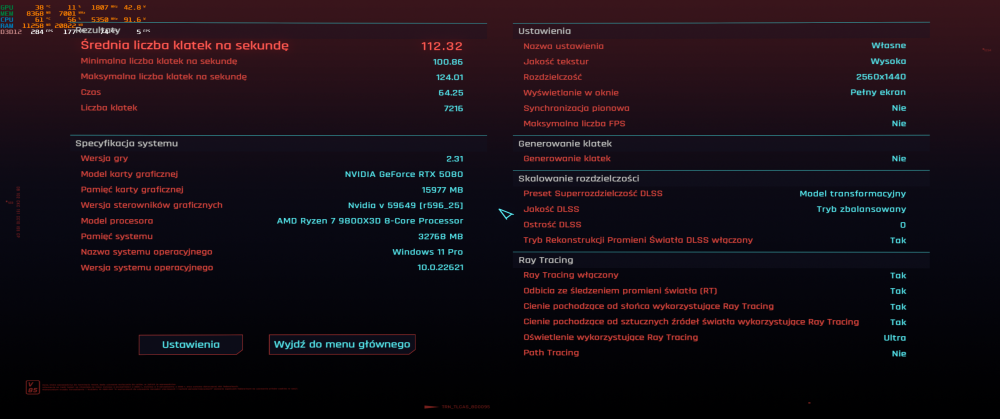Click driver version Nvidia v 59649 text

[x=405, y=205]
